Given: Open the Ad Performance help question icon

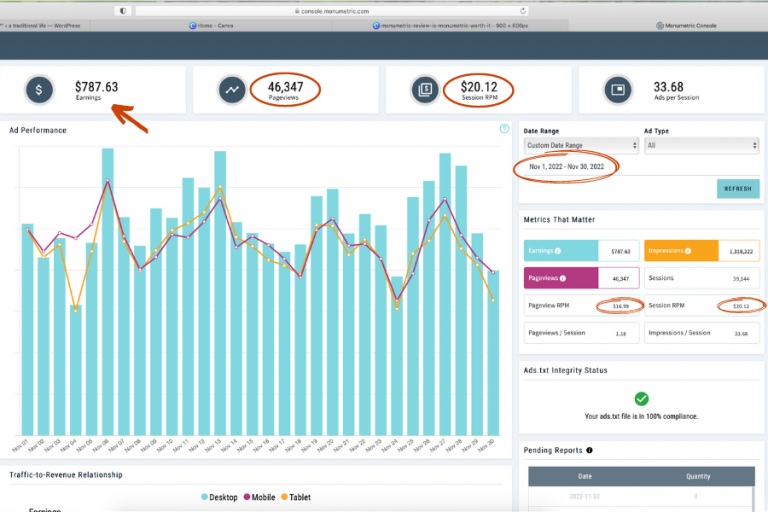Looking at the screenshot, I should [504, 129].
